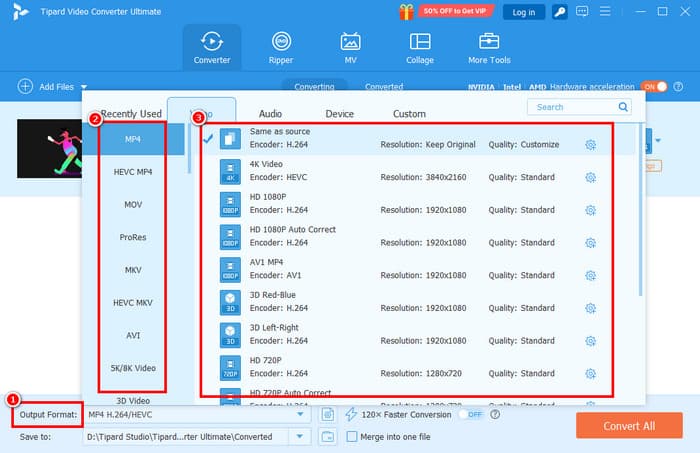The width and height of the screenshot is (700, 453).
Task: Select the HD 1080P Auto Correct profile
Action: click(x=418, y=236)
